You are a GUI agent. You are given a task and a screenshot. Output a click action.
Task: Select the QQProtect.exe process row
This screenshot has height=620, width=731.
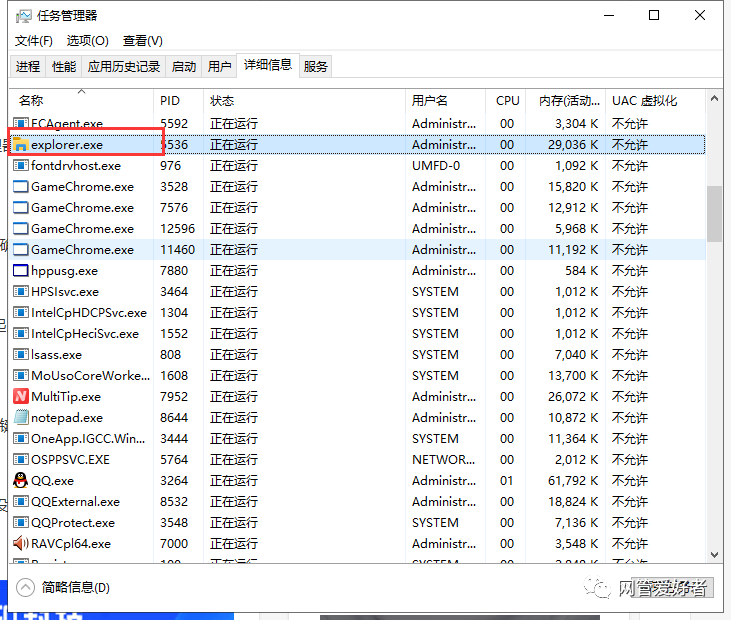click(x=357, y=523)
